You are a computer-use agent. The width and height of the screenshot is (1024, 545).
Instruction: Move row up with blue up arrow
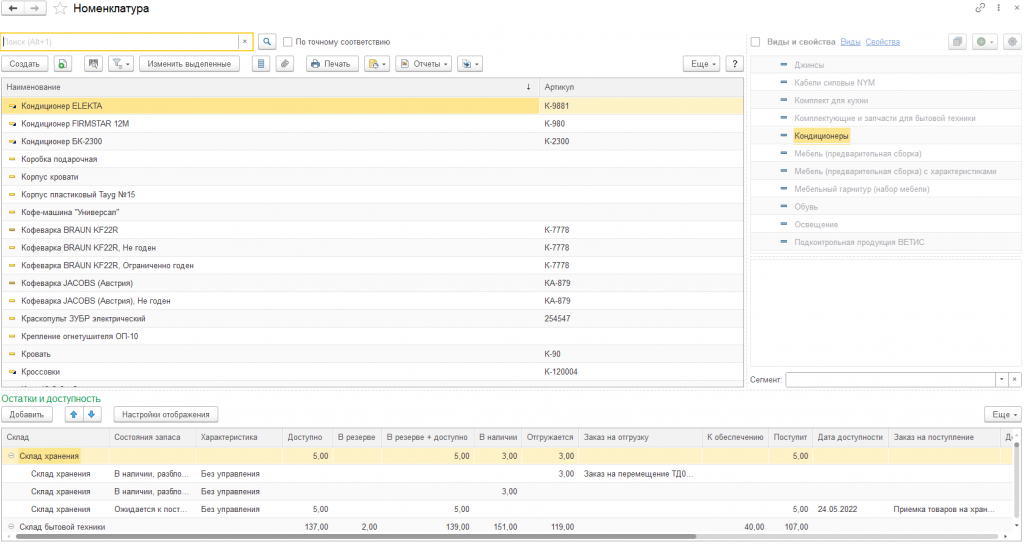point(73,414)
